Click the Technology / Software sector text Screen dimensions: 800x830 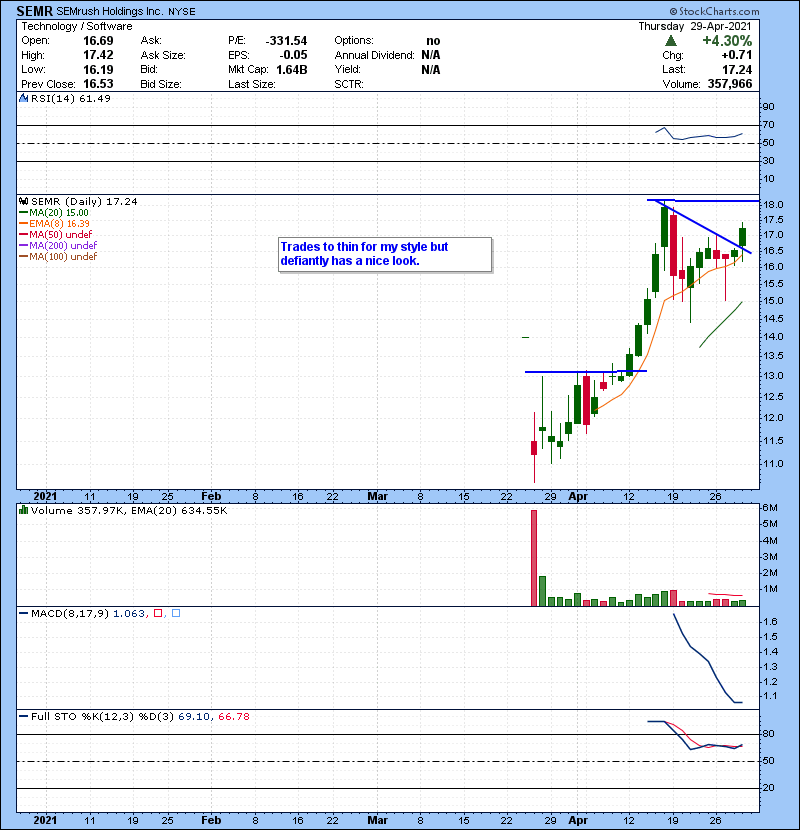coord(77,26)
